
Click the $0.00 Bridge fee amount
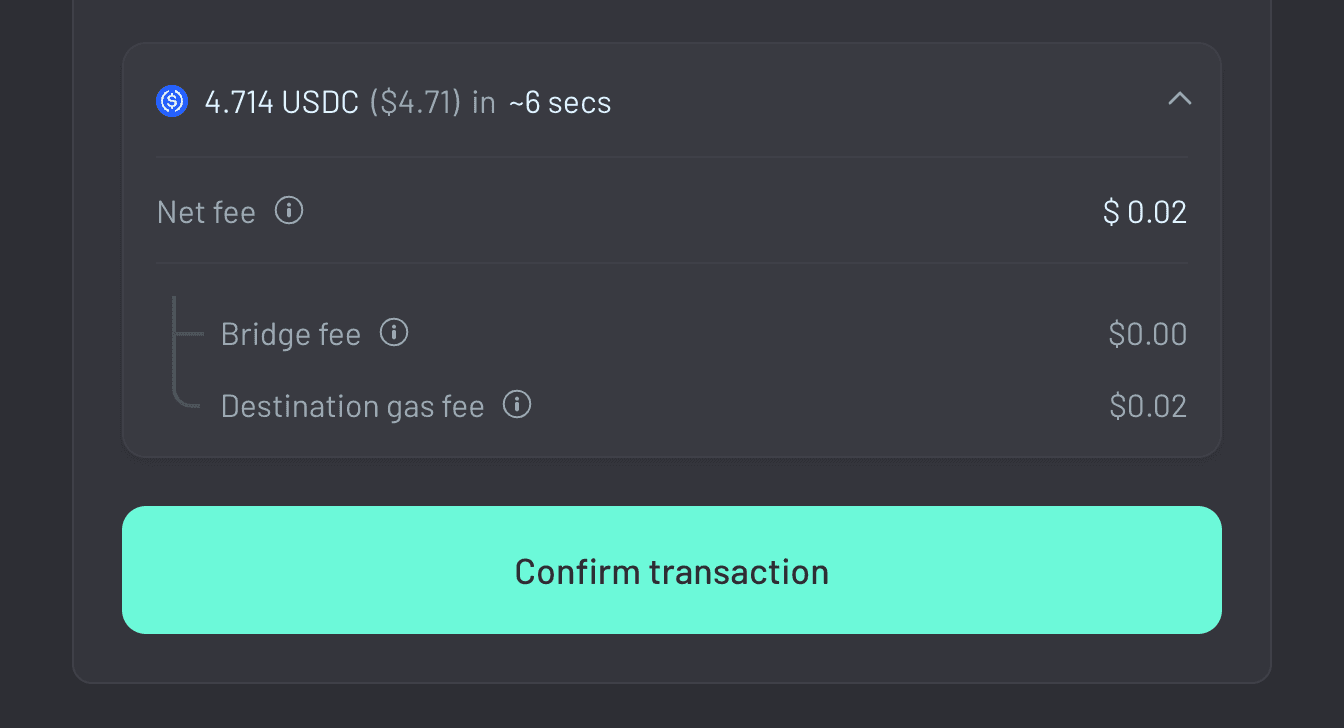(1147, 334)
